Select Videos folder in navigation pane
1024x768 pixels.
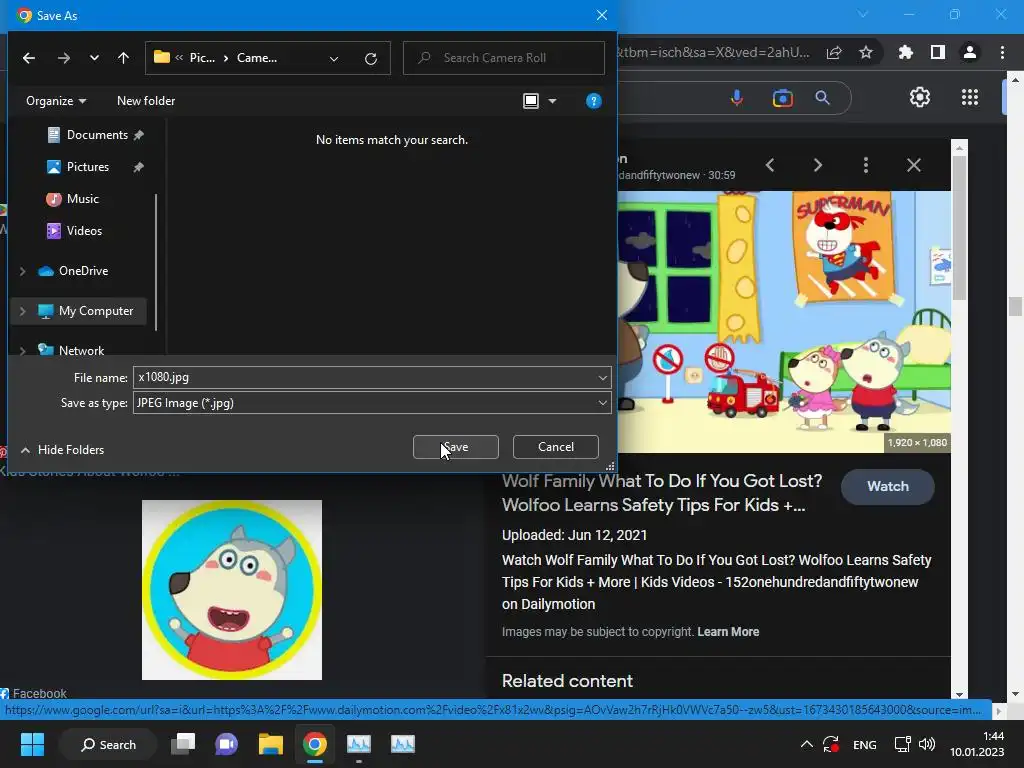[x=84, y=231]
